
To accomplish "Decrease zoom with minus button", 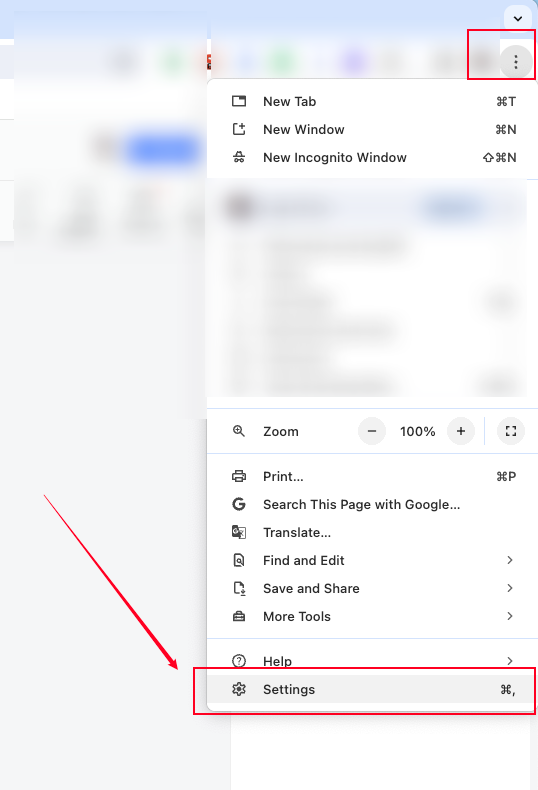I will [372, 431].
